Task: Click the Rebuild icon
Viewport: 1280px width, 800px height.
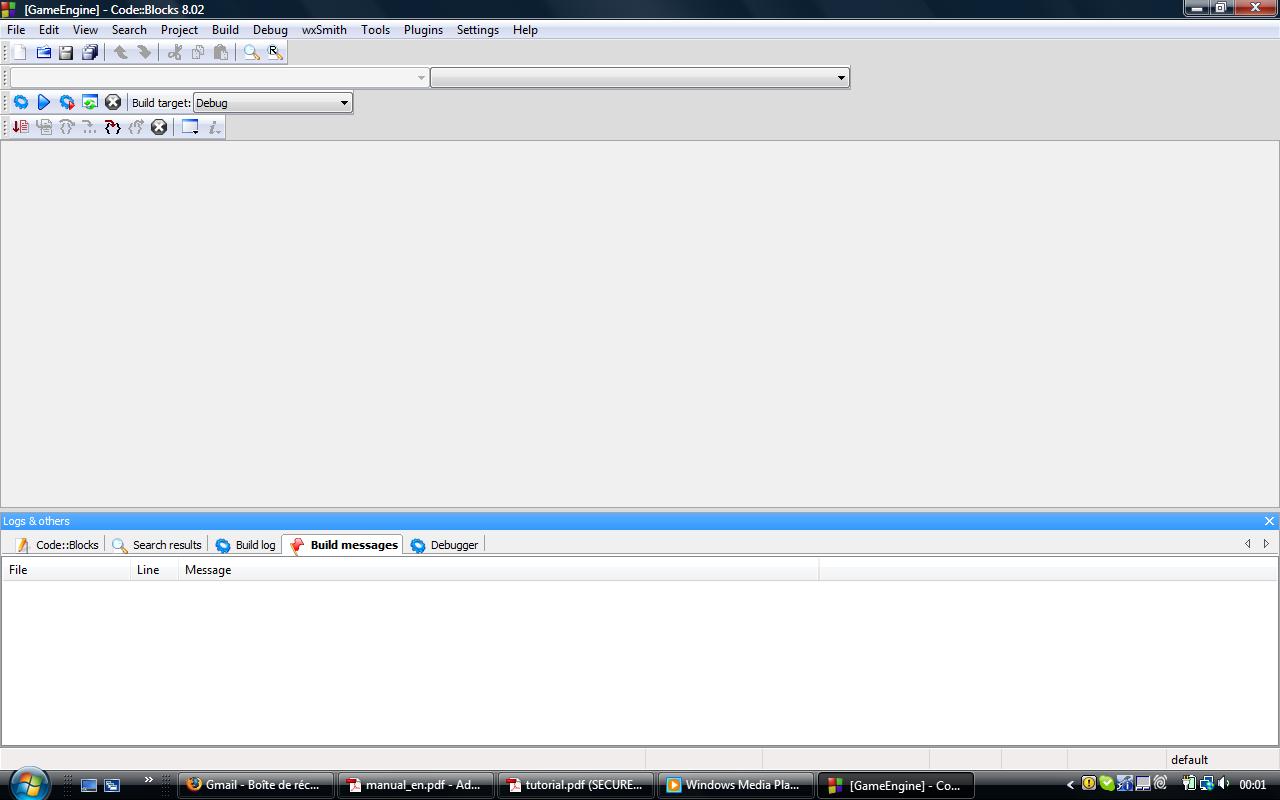Action: 90,103
